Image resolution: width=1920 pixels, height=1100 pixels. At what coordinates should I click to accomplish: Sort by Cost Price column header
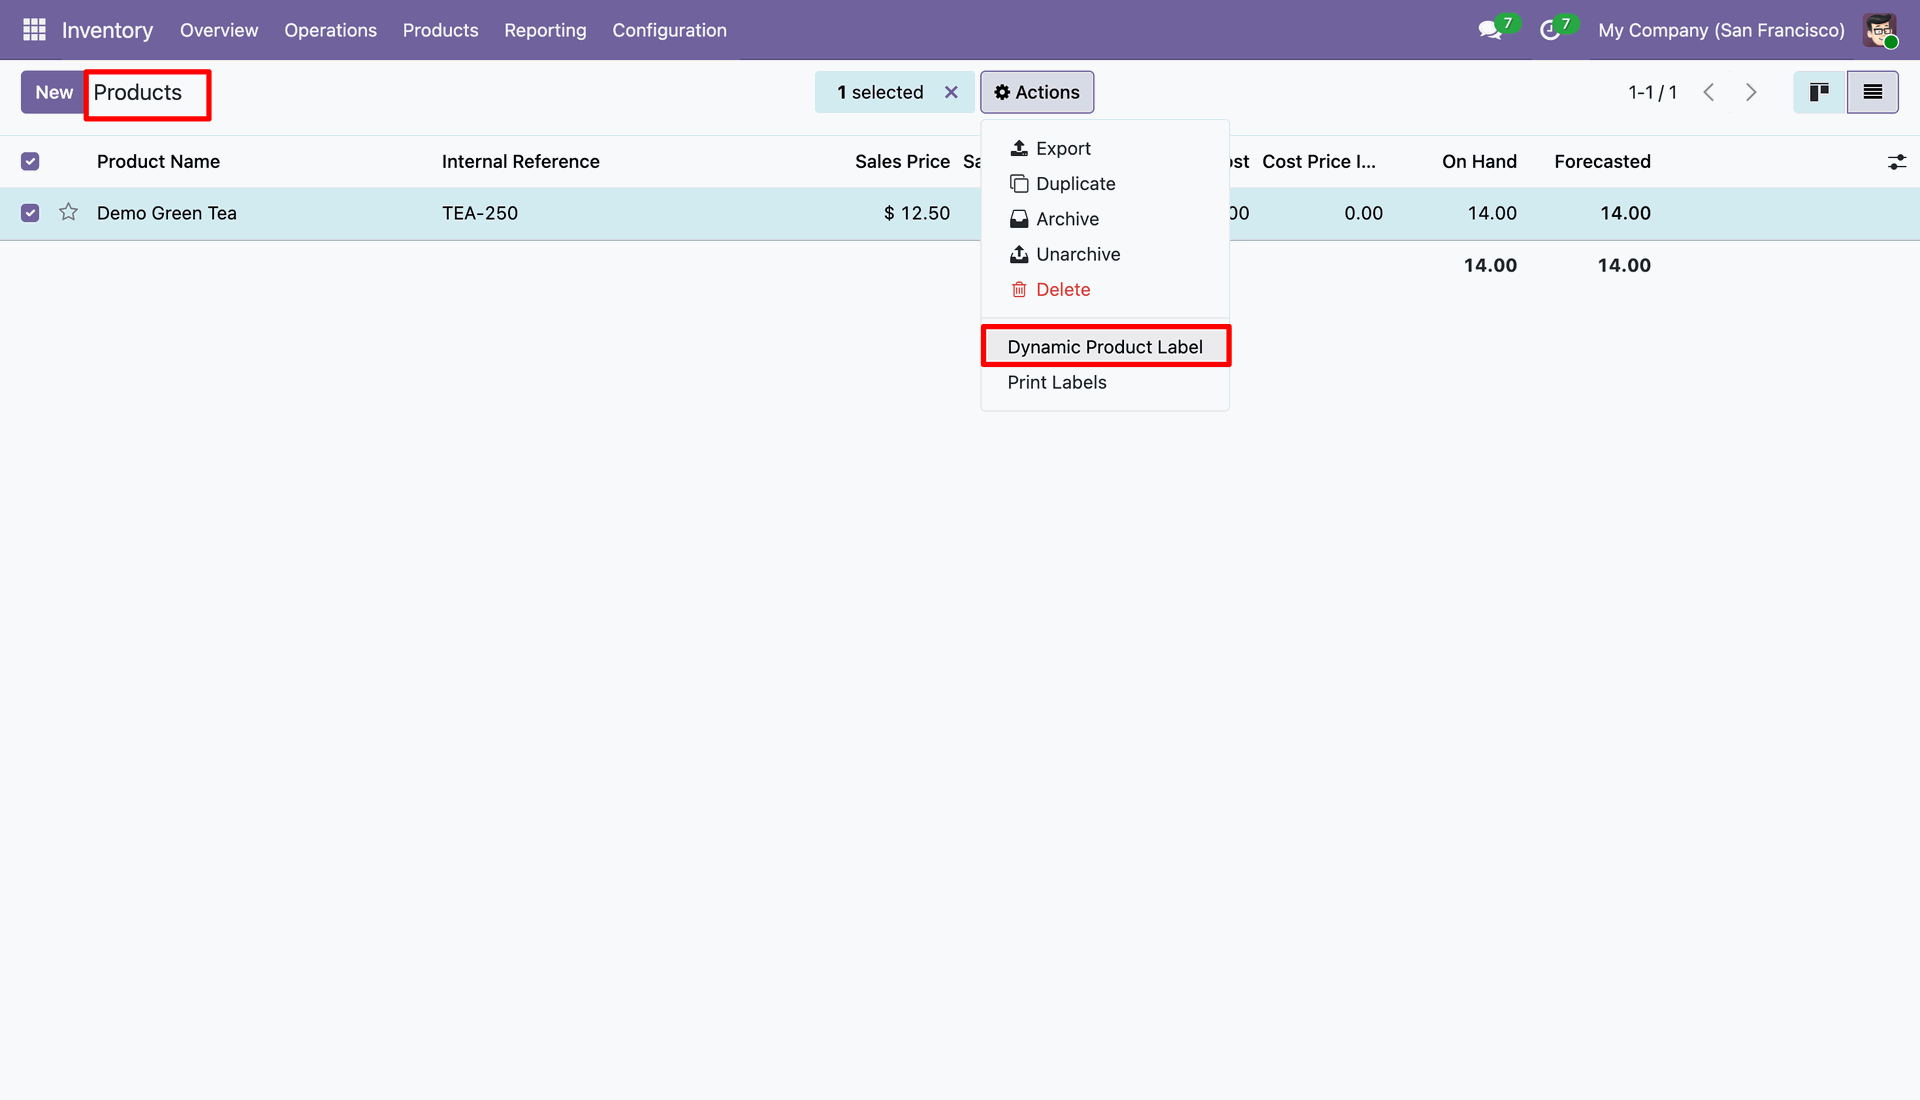[1319, 161]
